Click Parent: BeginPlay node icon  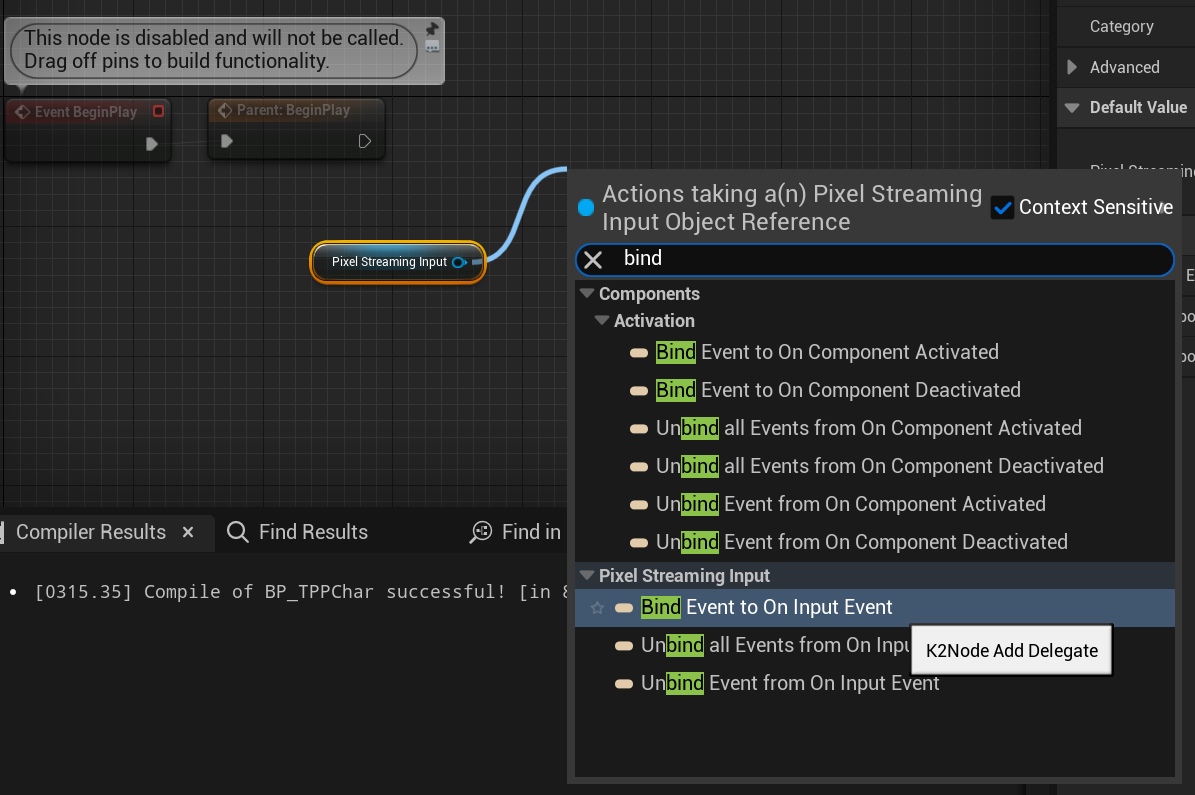225,111
